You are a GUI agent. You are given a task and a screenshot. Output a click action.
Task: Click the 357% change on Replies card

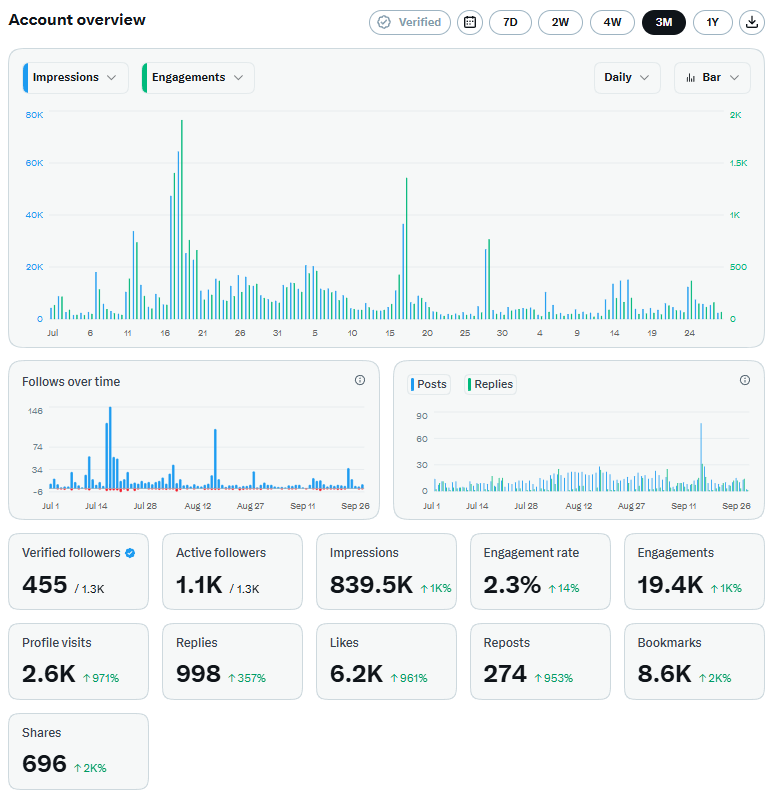pos(247,678)
